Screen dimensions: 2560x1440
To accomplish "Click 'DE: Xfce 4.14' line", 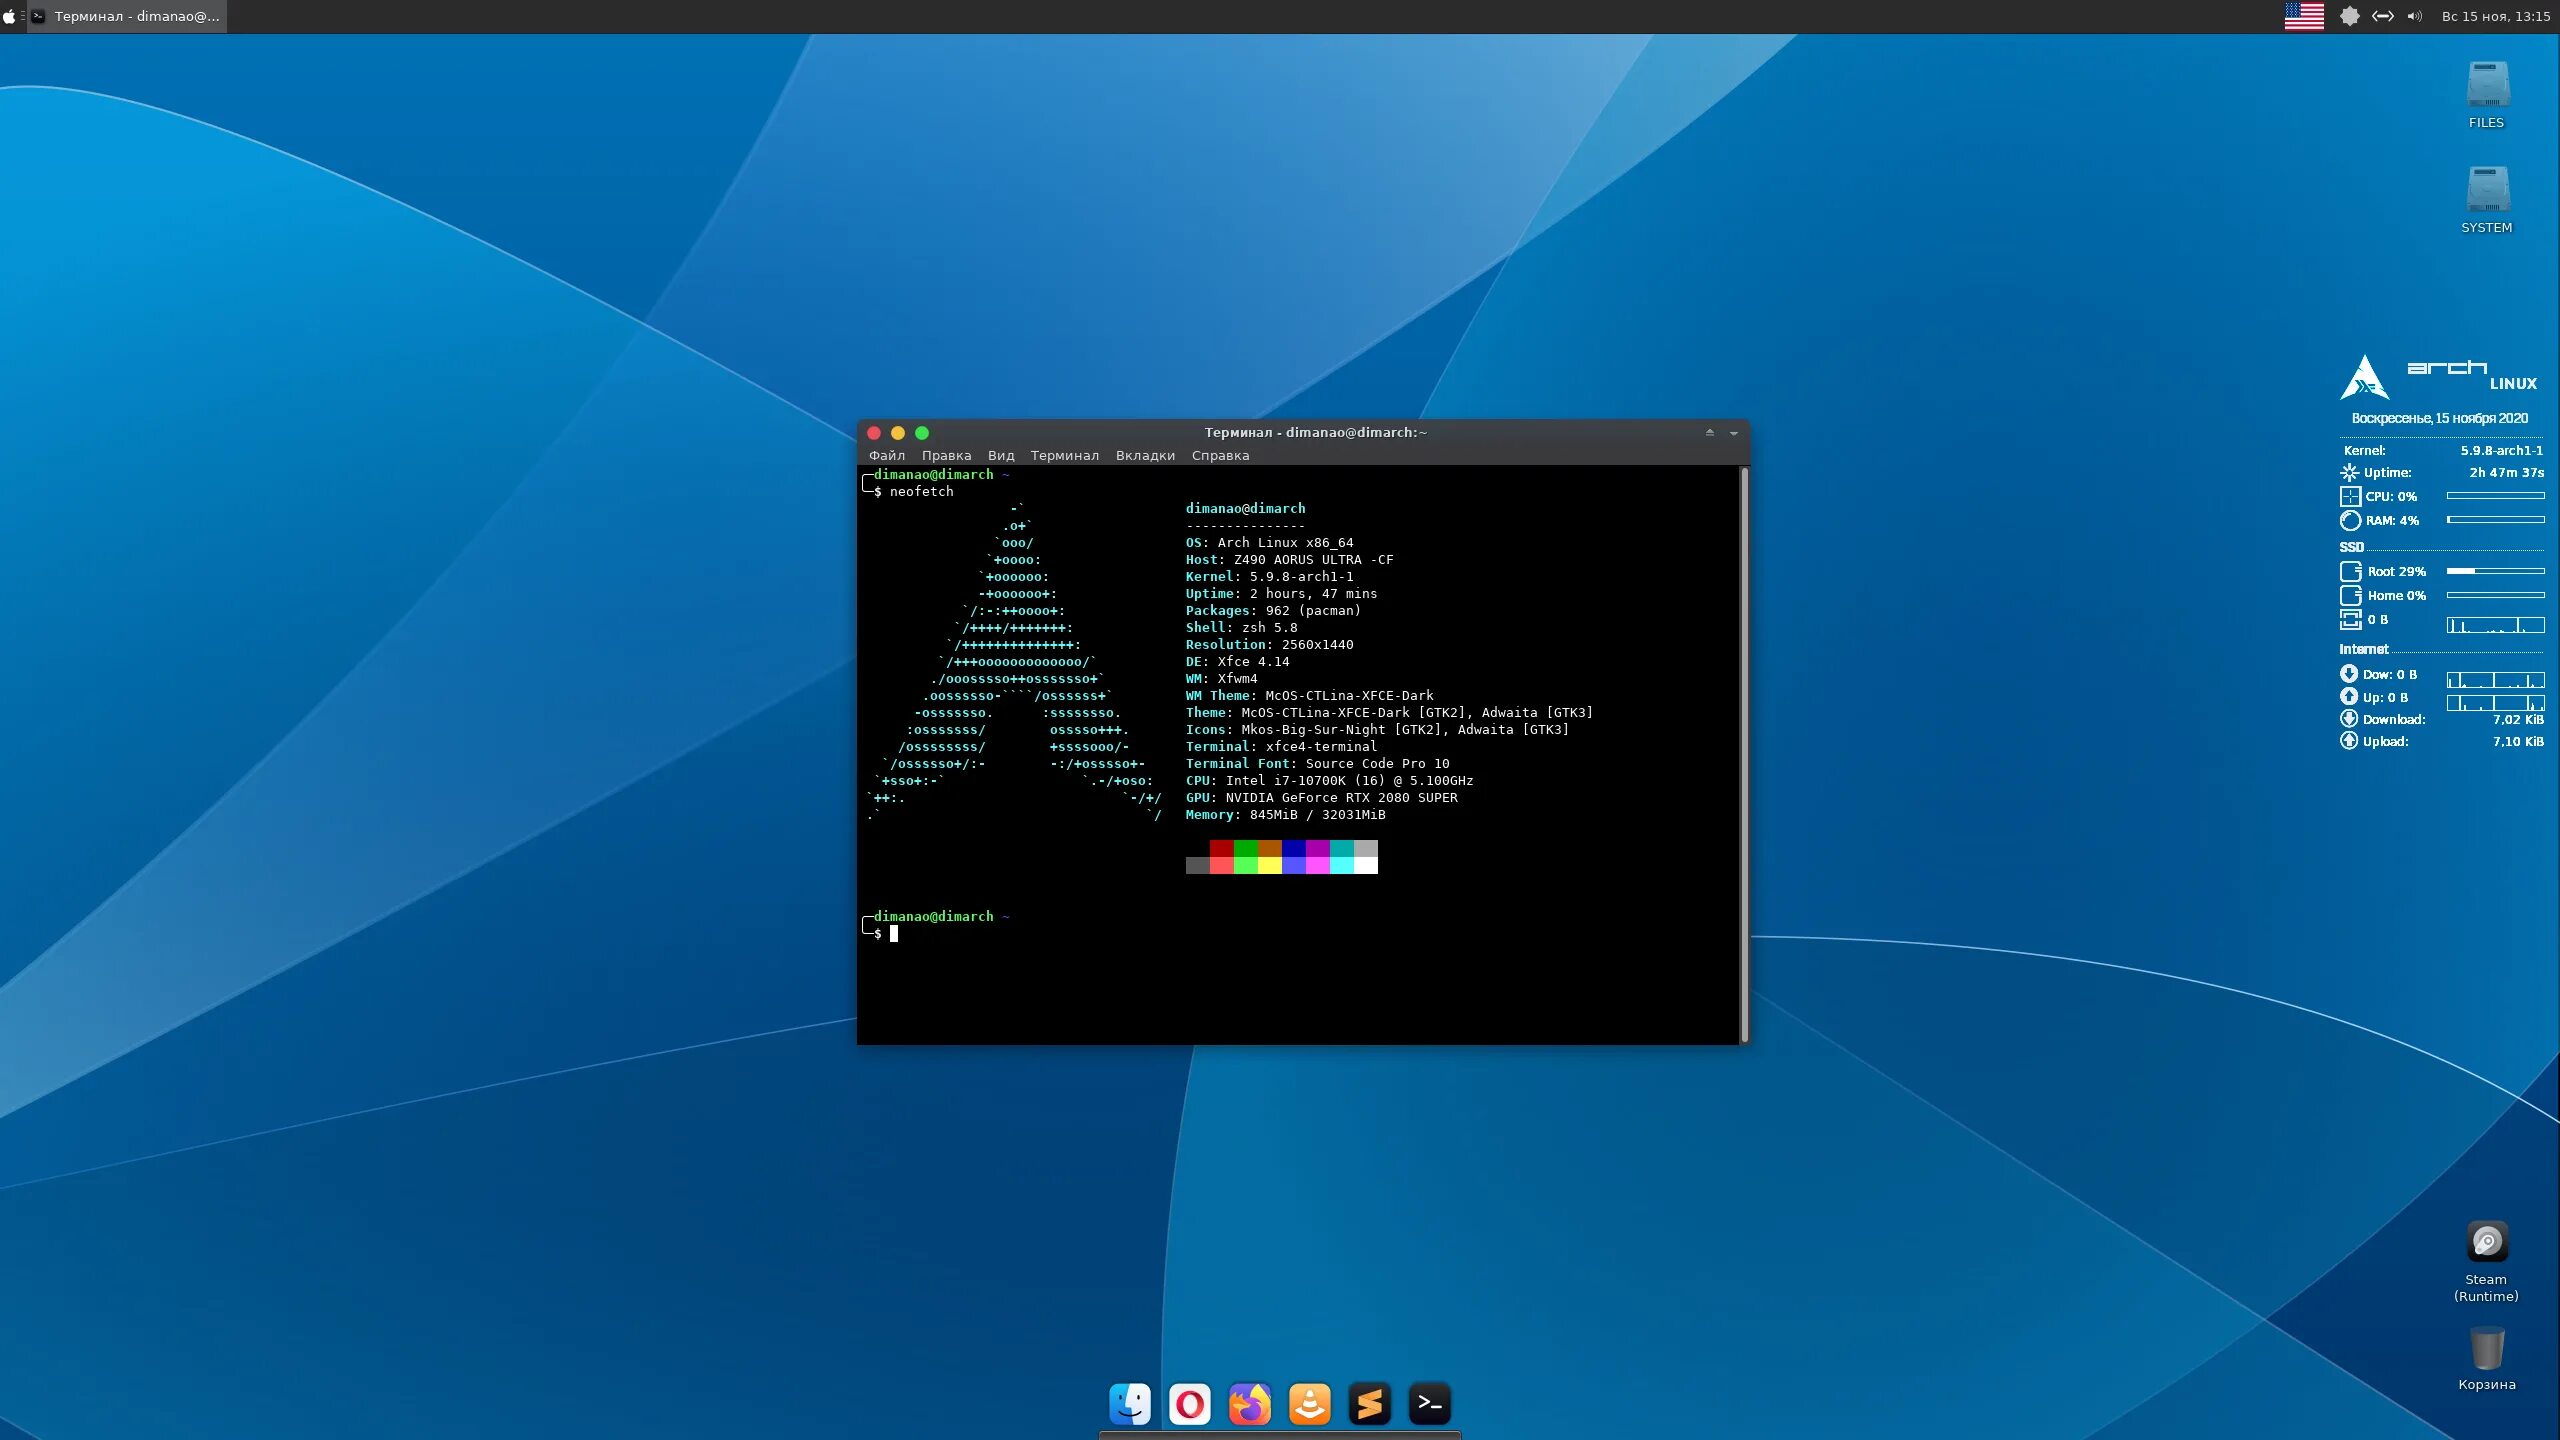I will [1237, 661].
